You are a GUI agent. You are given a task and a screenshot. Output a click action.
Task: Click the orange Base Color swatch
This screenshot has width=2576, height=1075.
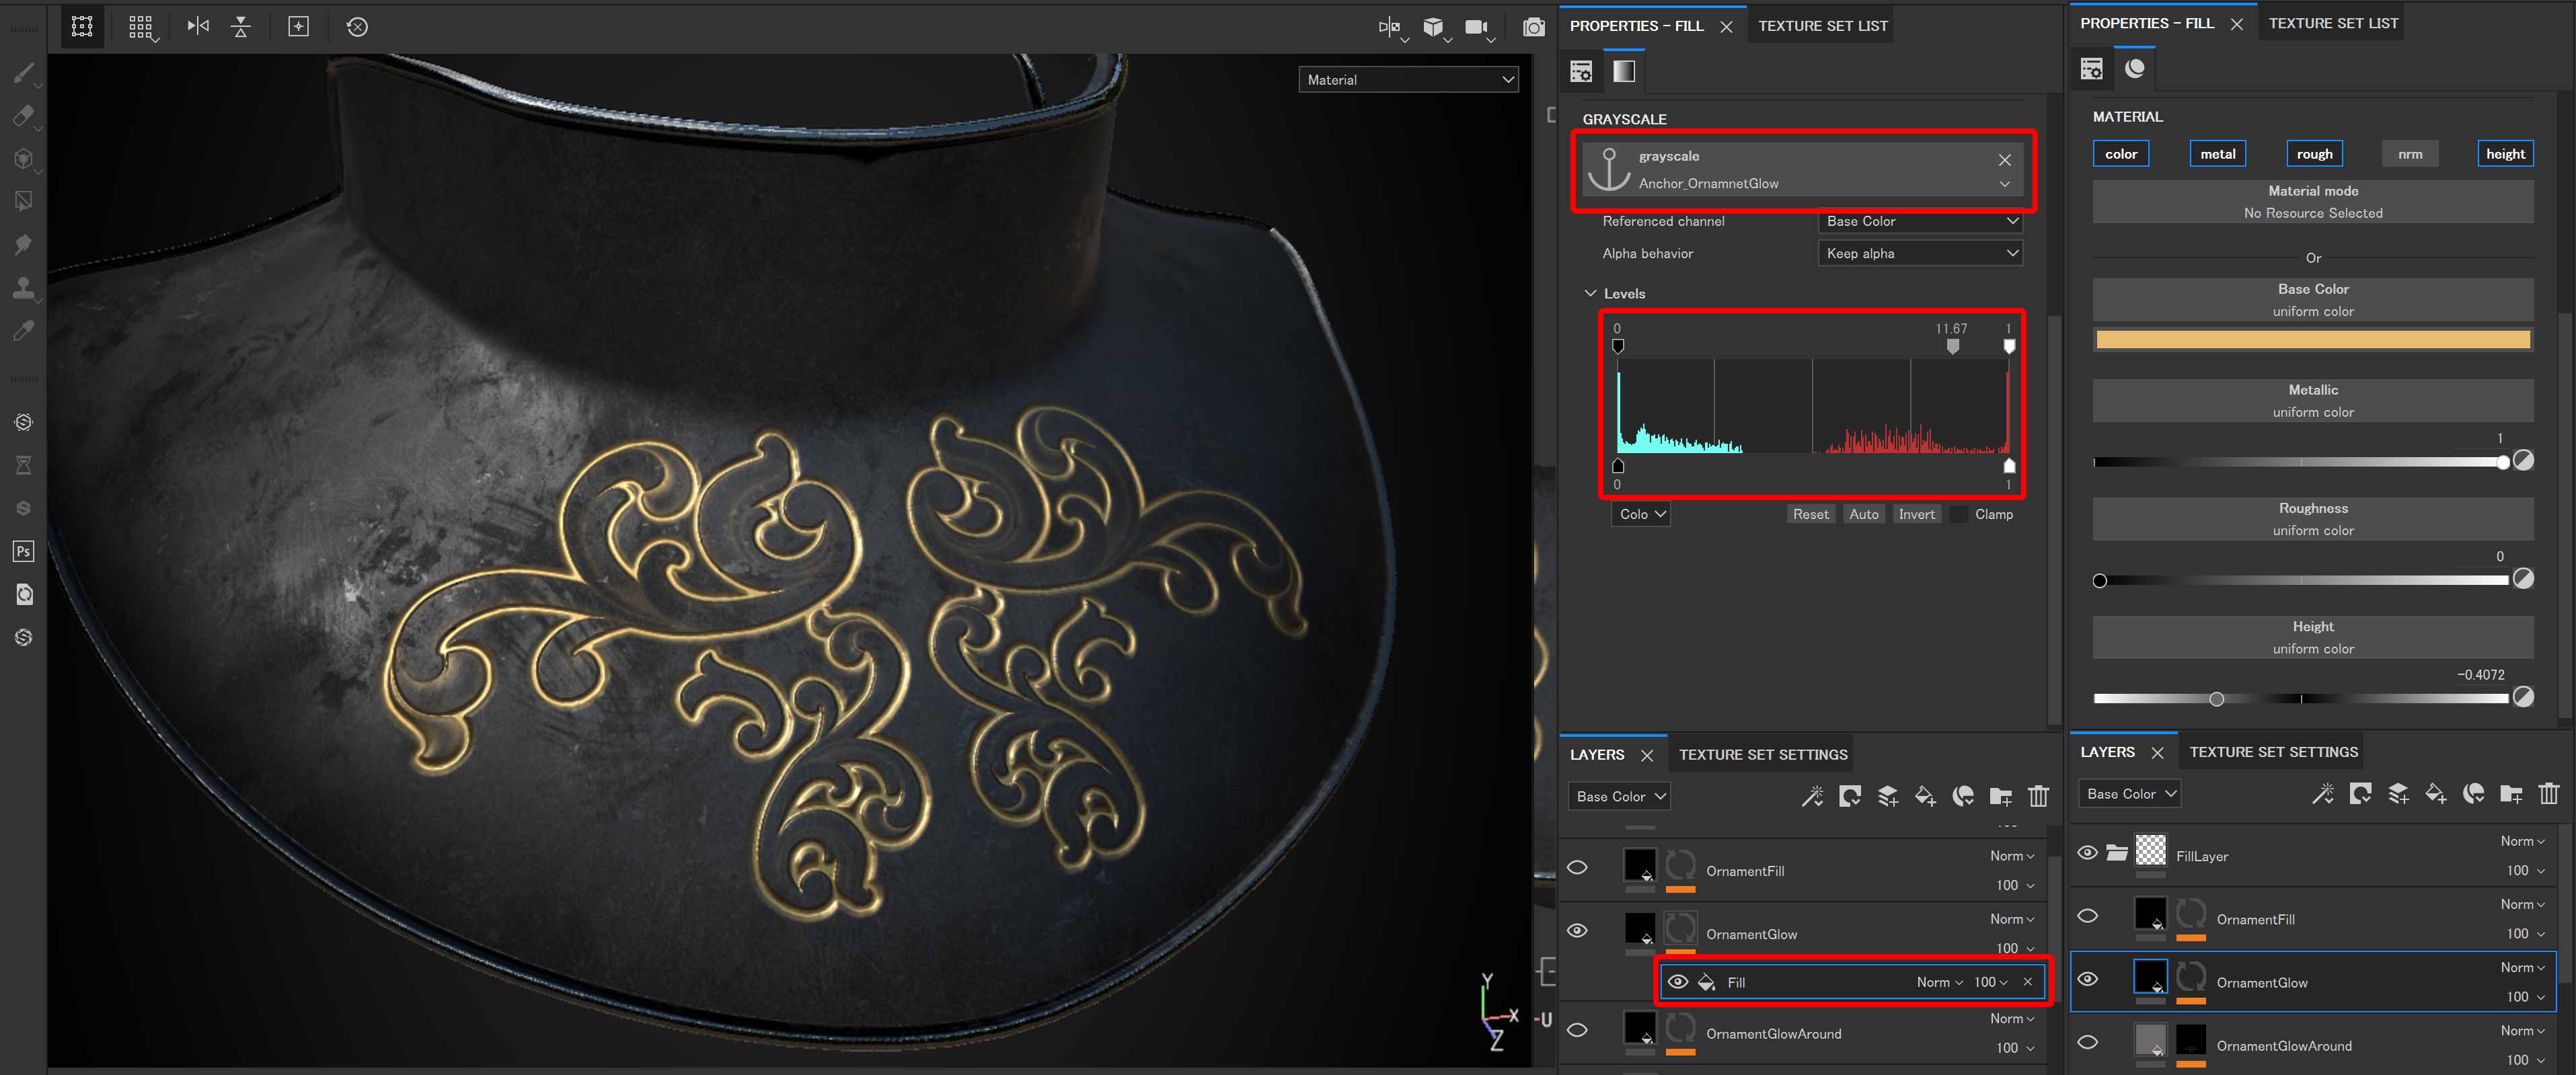[2312, 340]
